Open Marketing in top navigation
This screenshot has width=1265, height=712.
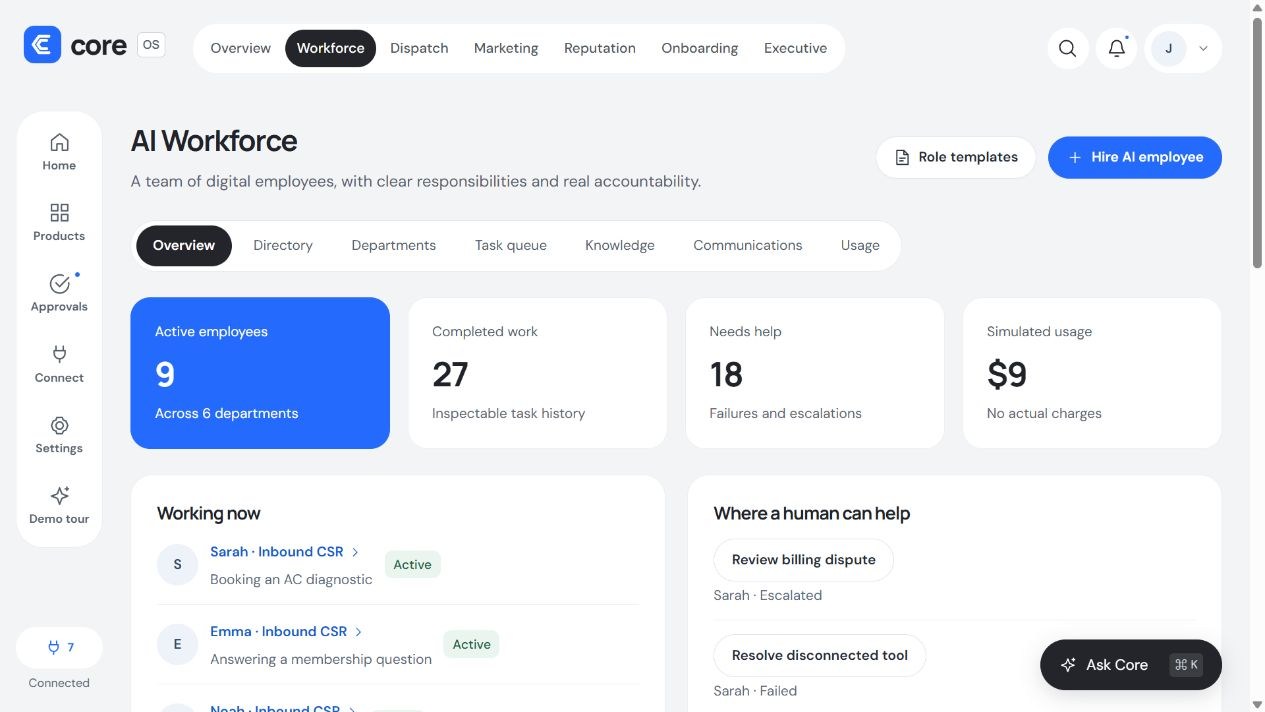[506, 48]
